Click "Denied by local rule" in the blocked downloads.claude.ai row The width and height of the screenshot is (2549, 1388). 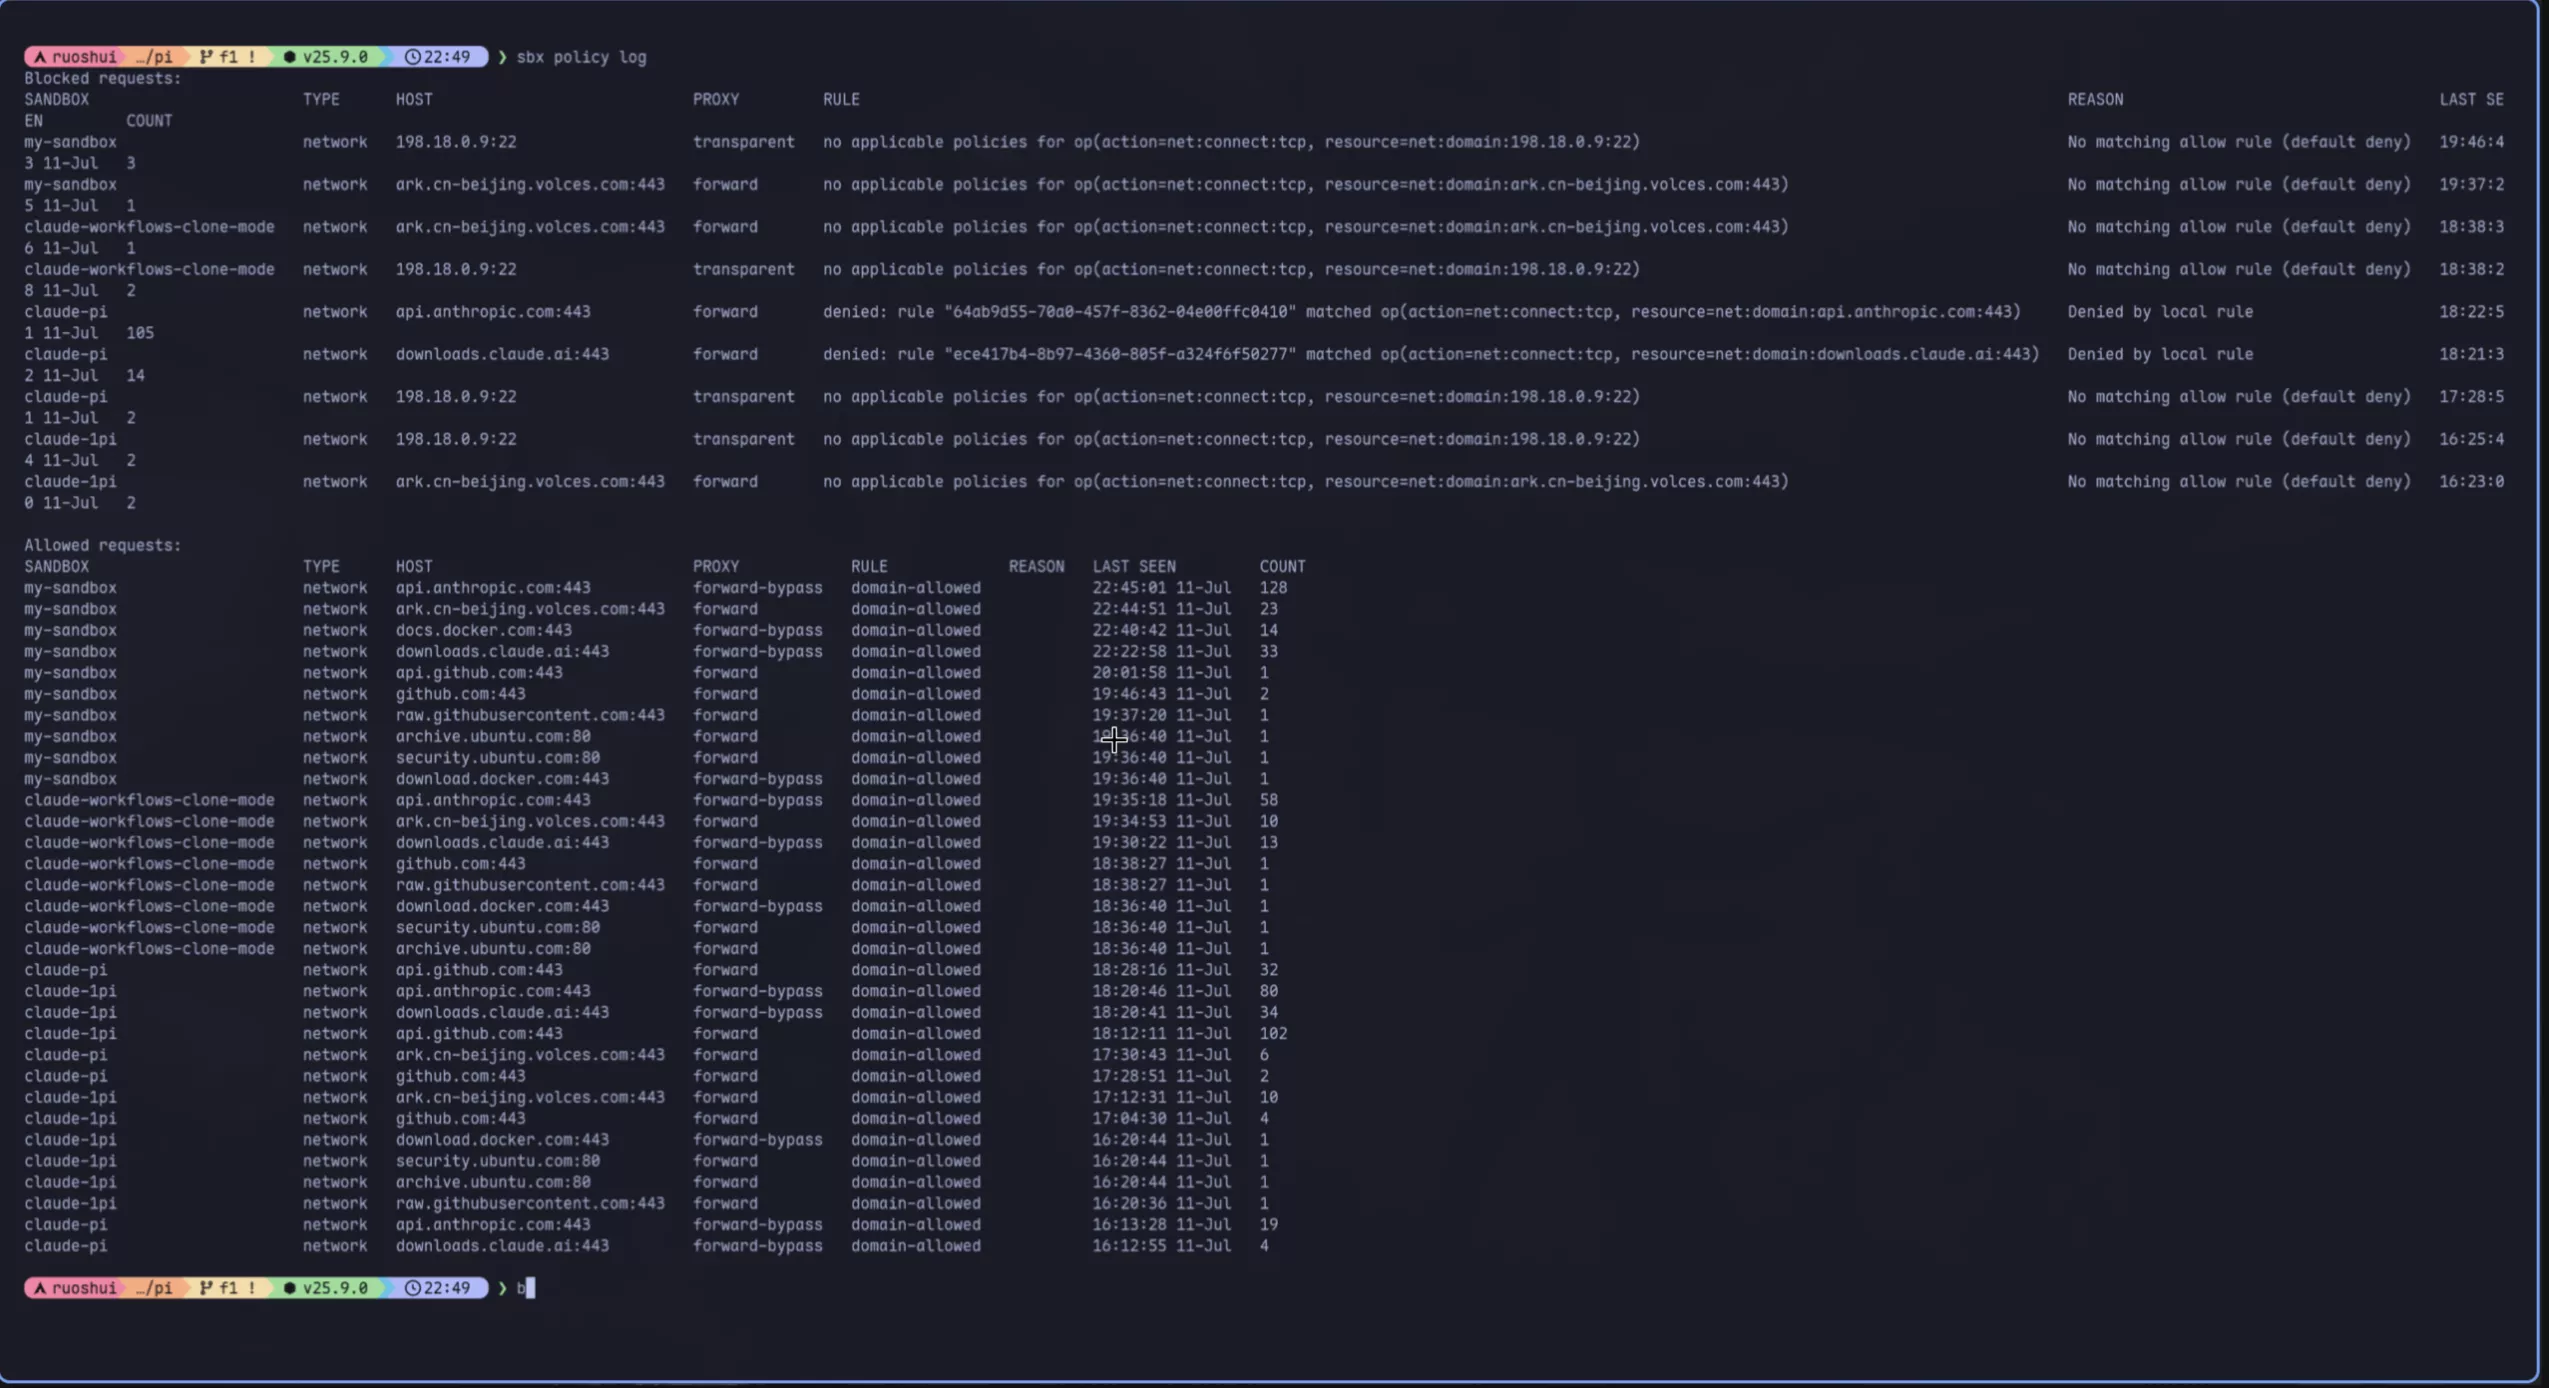pos(2160,354)
